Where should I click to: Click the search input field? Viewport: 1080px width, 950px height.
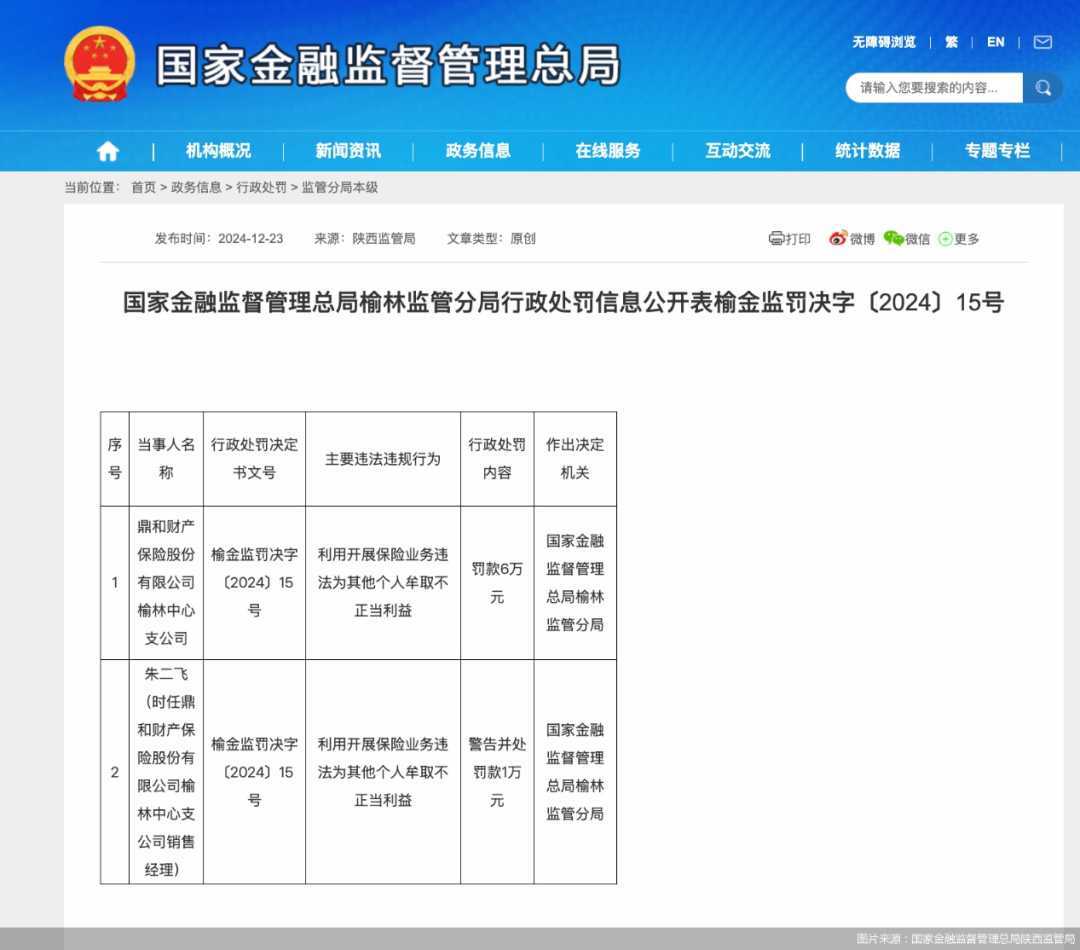[934, 87]
